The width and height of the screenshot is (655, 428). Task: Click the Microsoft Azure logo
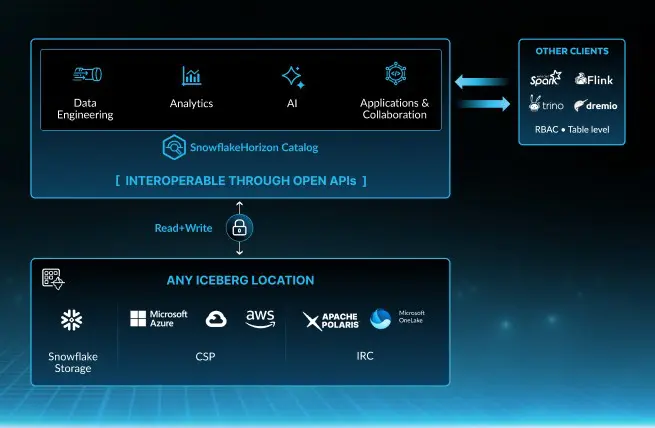(x=159, y=319)
